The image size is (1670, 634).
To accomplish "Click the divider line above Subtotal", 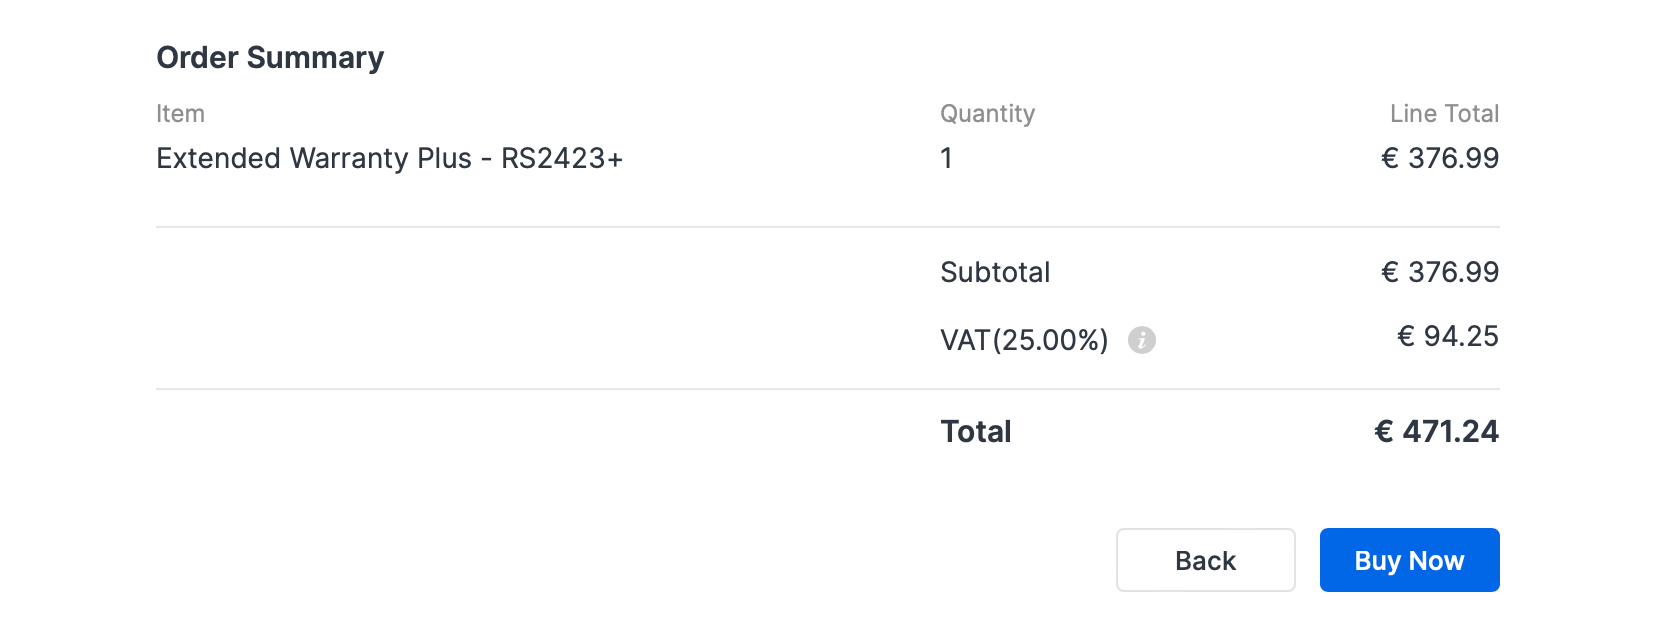I will 828,227.
